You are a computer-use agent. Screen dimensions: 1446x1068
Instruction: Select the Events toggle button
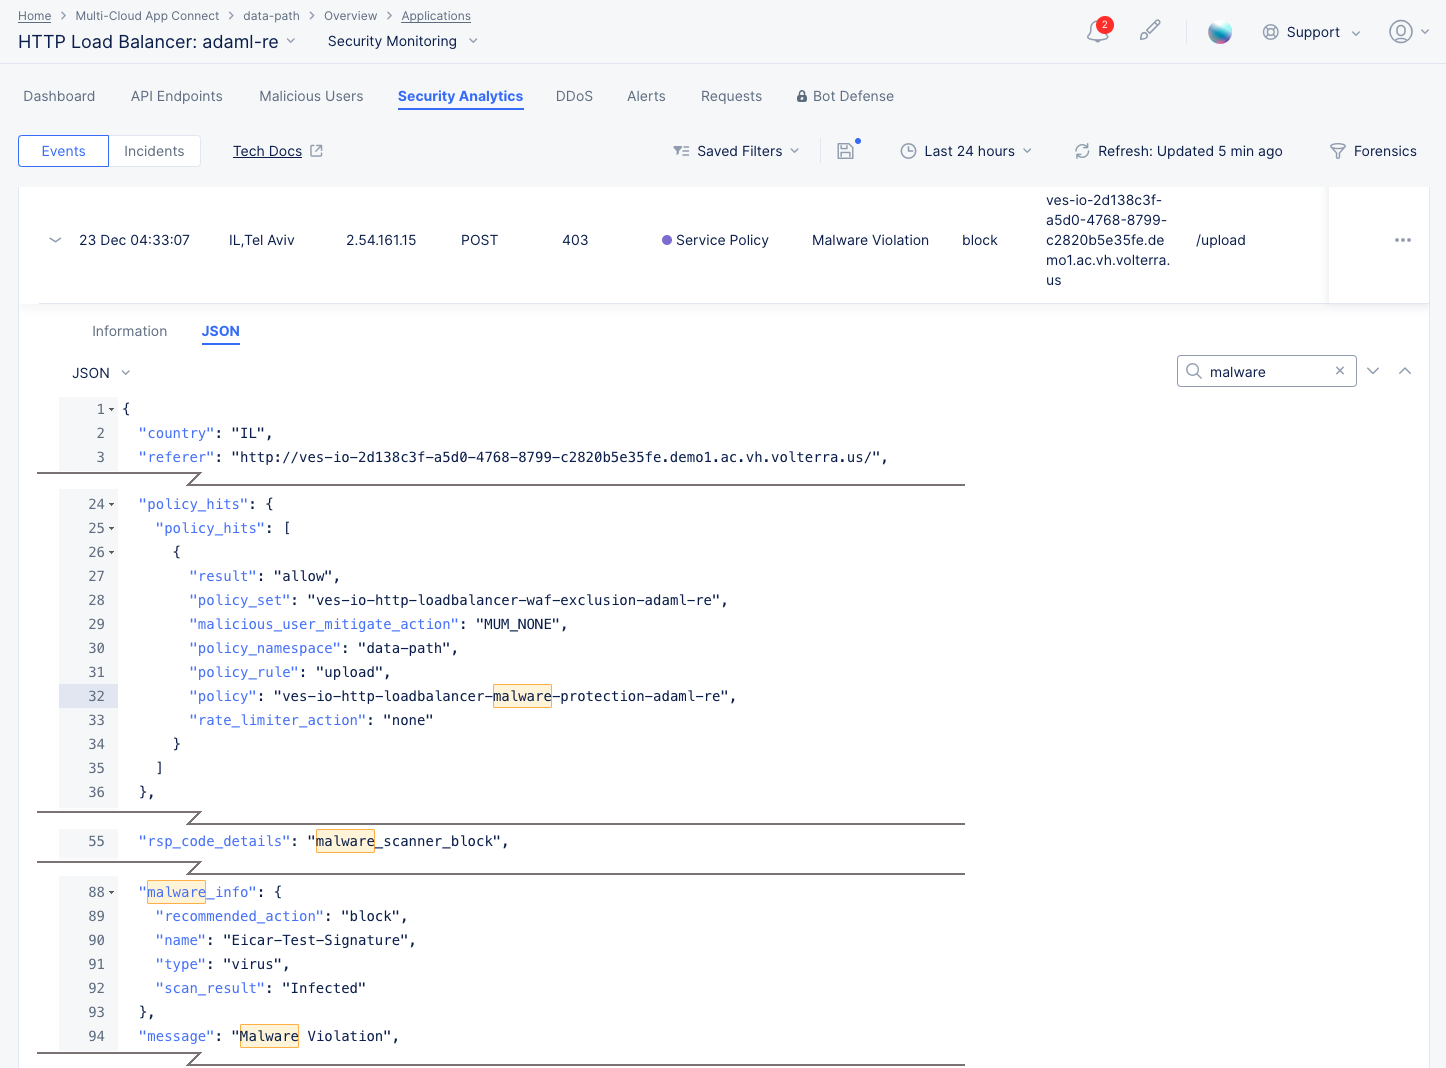63,150
